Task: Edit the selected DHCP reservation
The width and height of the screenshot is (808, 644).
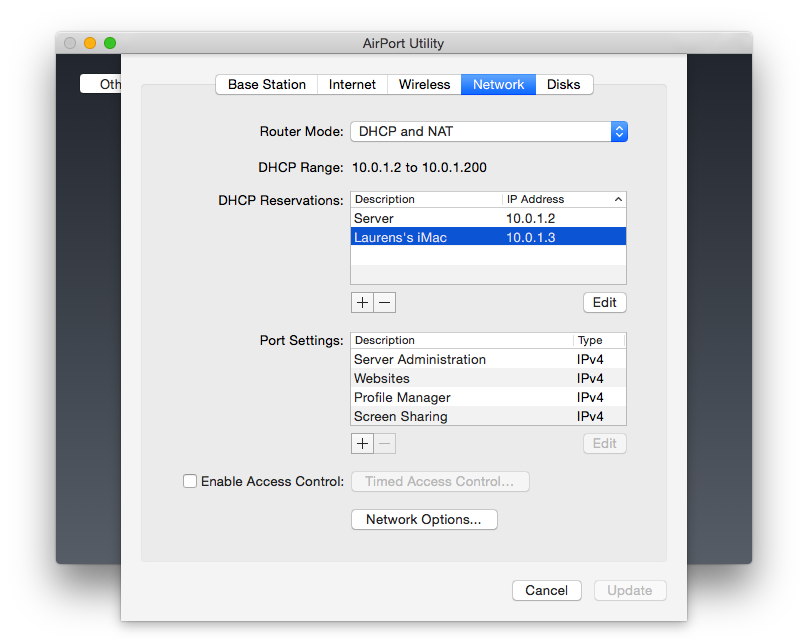Action: coord(604,302)
